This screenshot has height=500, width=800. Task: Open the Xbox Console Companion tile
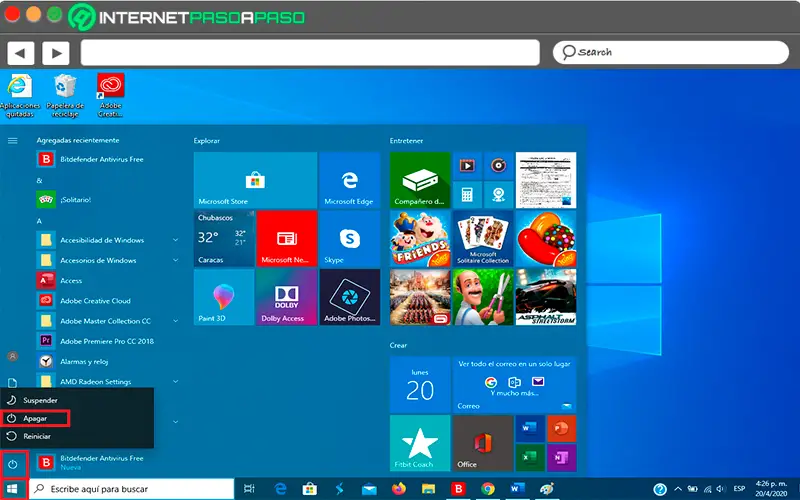tap(420, 180)
